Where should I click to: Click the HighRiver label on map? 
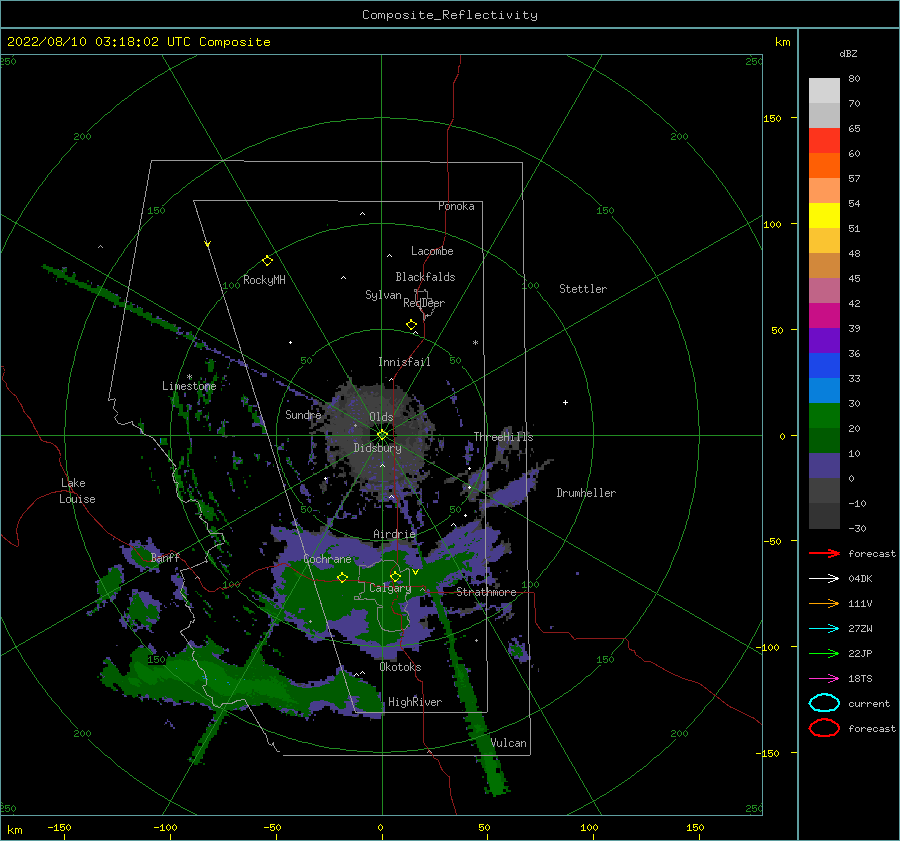415,702
